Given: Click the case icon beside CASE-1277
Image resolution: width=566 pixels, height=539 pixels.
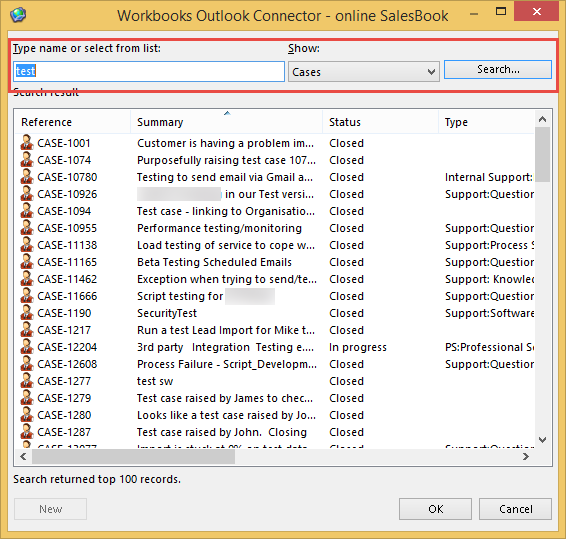Looking at the screenshot, I should (27, 380).
